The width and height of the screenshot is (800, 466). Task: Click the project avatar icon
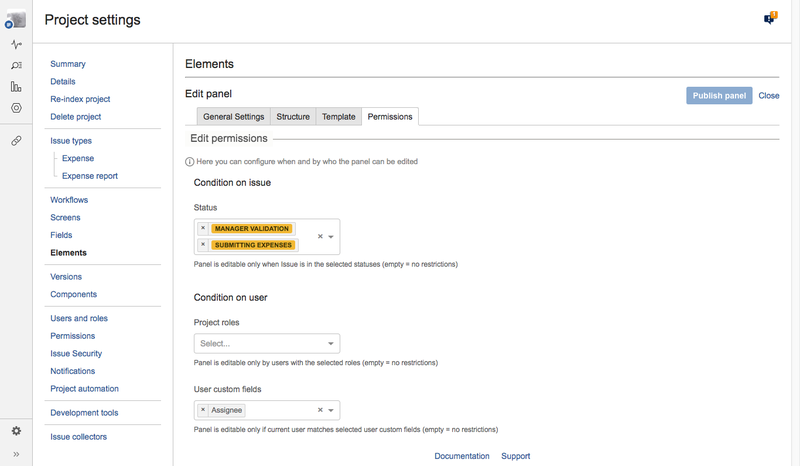[16, 18]
